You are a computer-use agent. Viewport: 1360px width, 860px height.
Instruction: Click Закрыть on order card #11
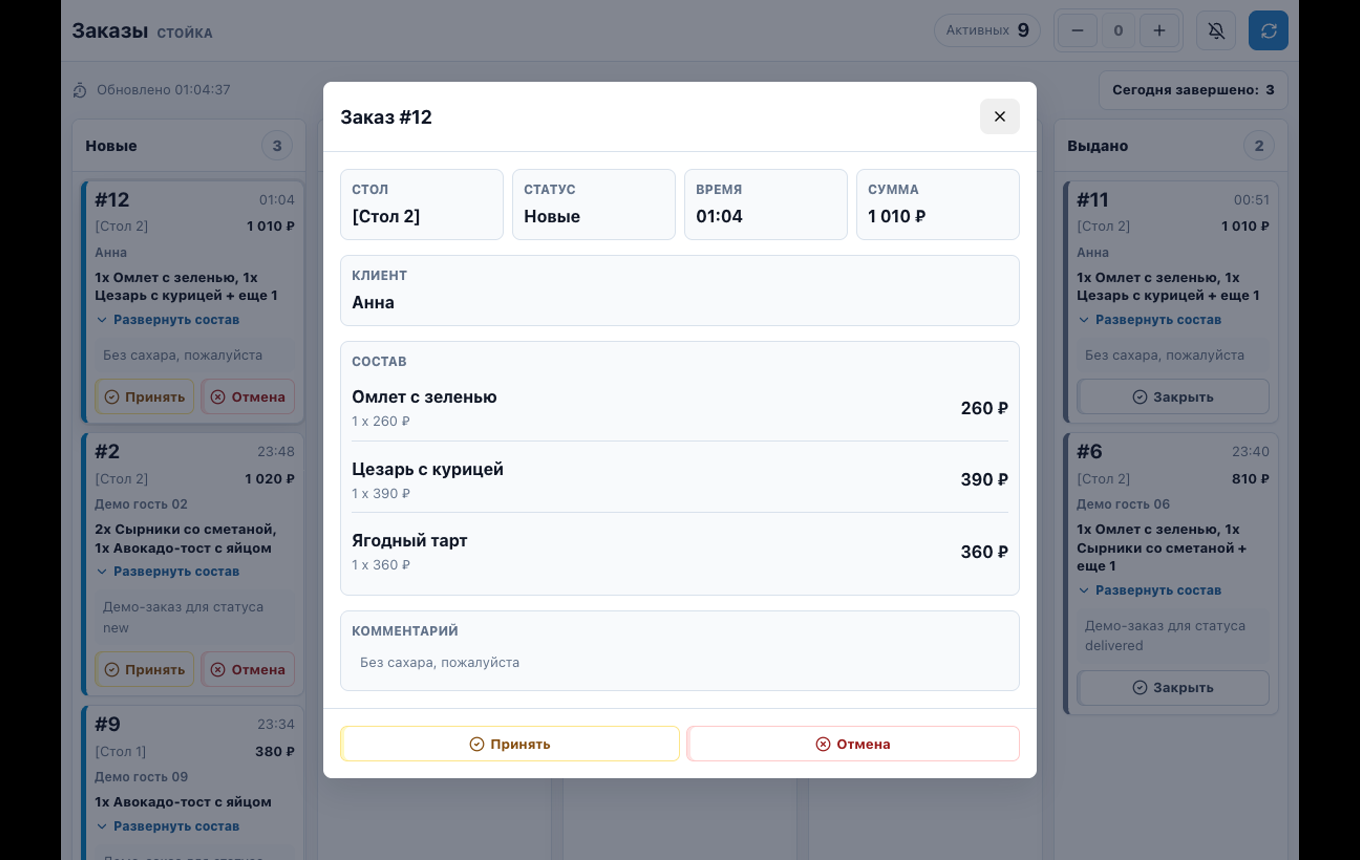1173,397
